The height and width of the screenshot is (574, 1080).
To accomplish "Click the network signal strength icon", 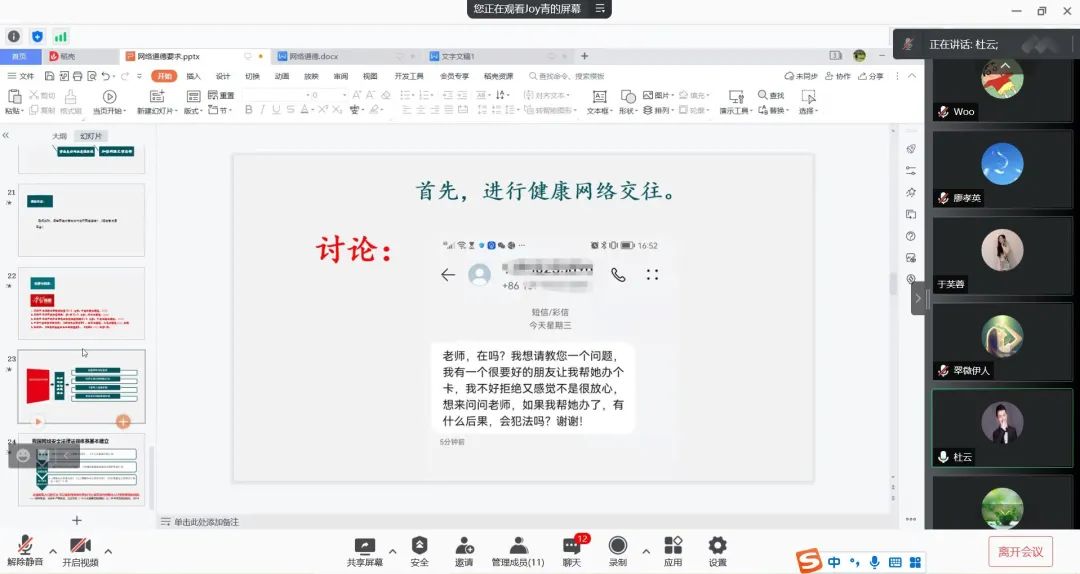I will click(61, 36).
